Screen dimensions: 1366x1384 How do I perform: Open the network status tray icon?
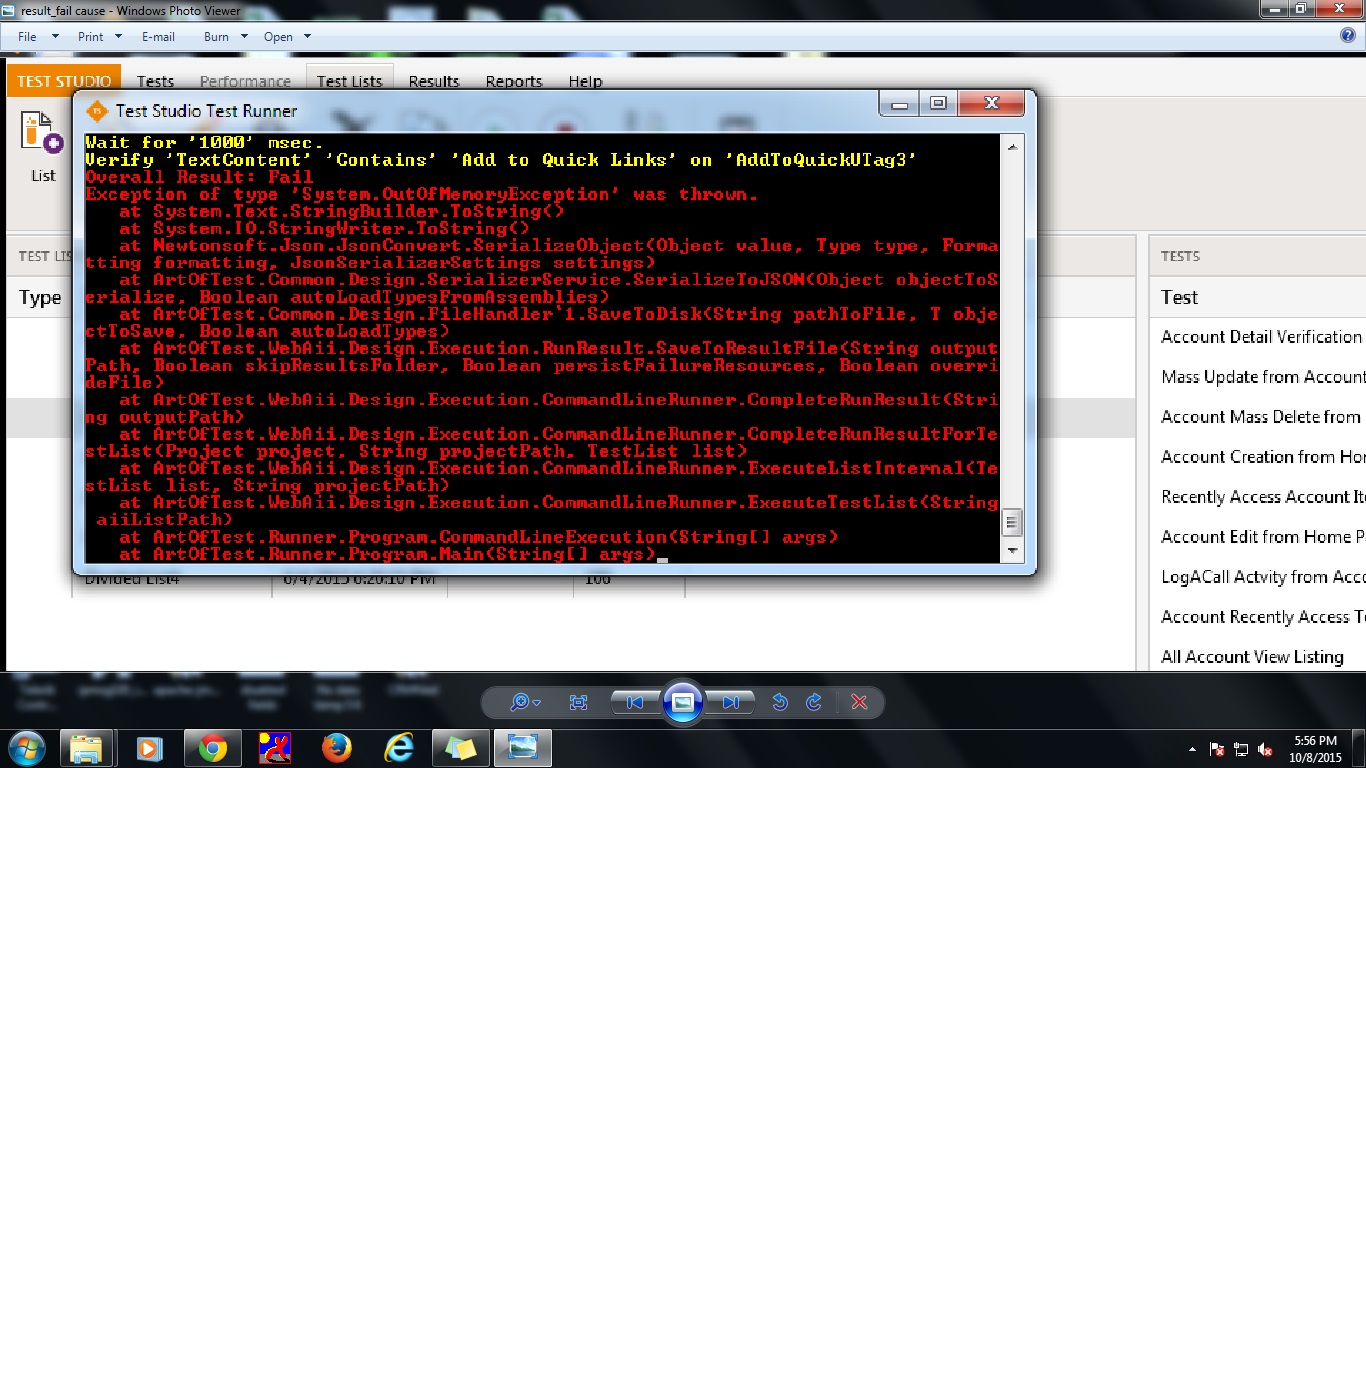pyautogui.click(x=1241, y=749)
